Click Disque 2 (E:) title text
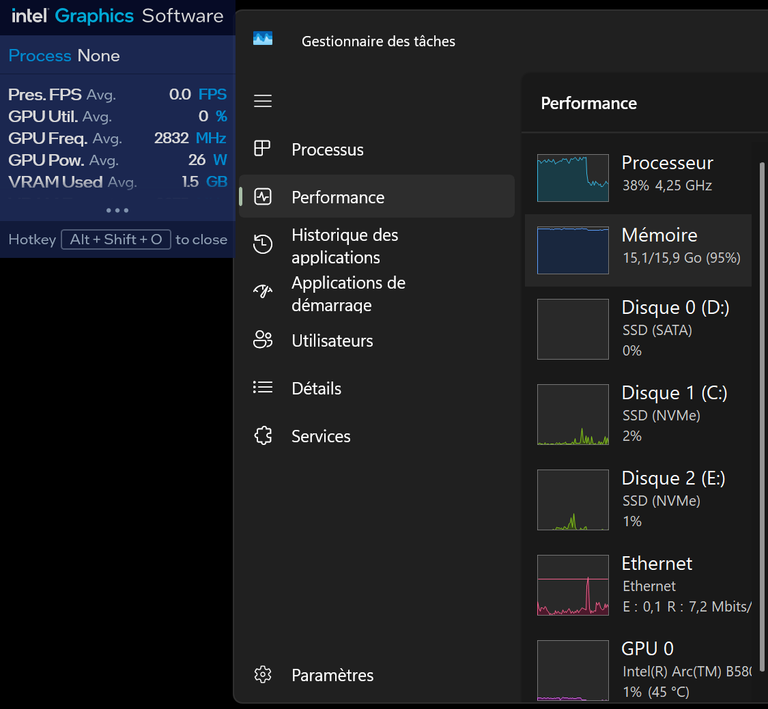 pyautogui.click(x=673, y=478)
